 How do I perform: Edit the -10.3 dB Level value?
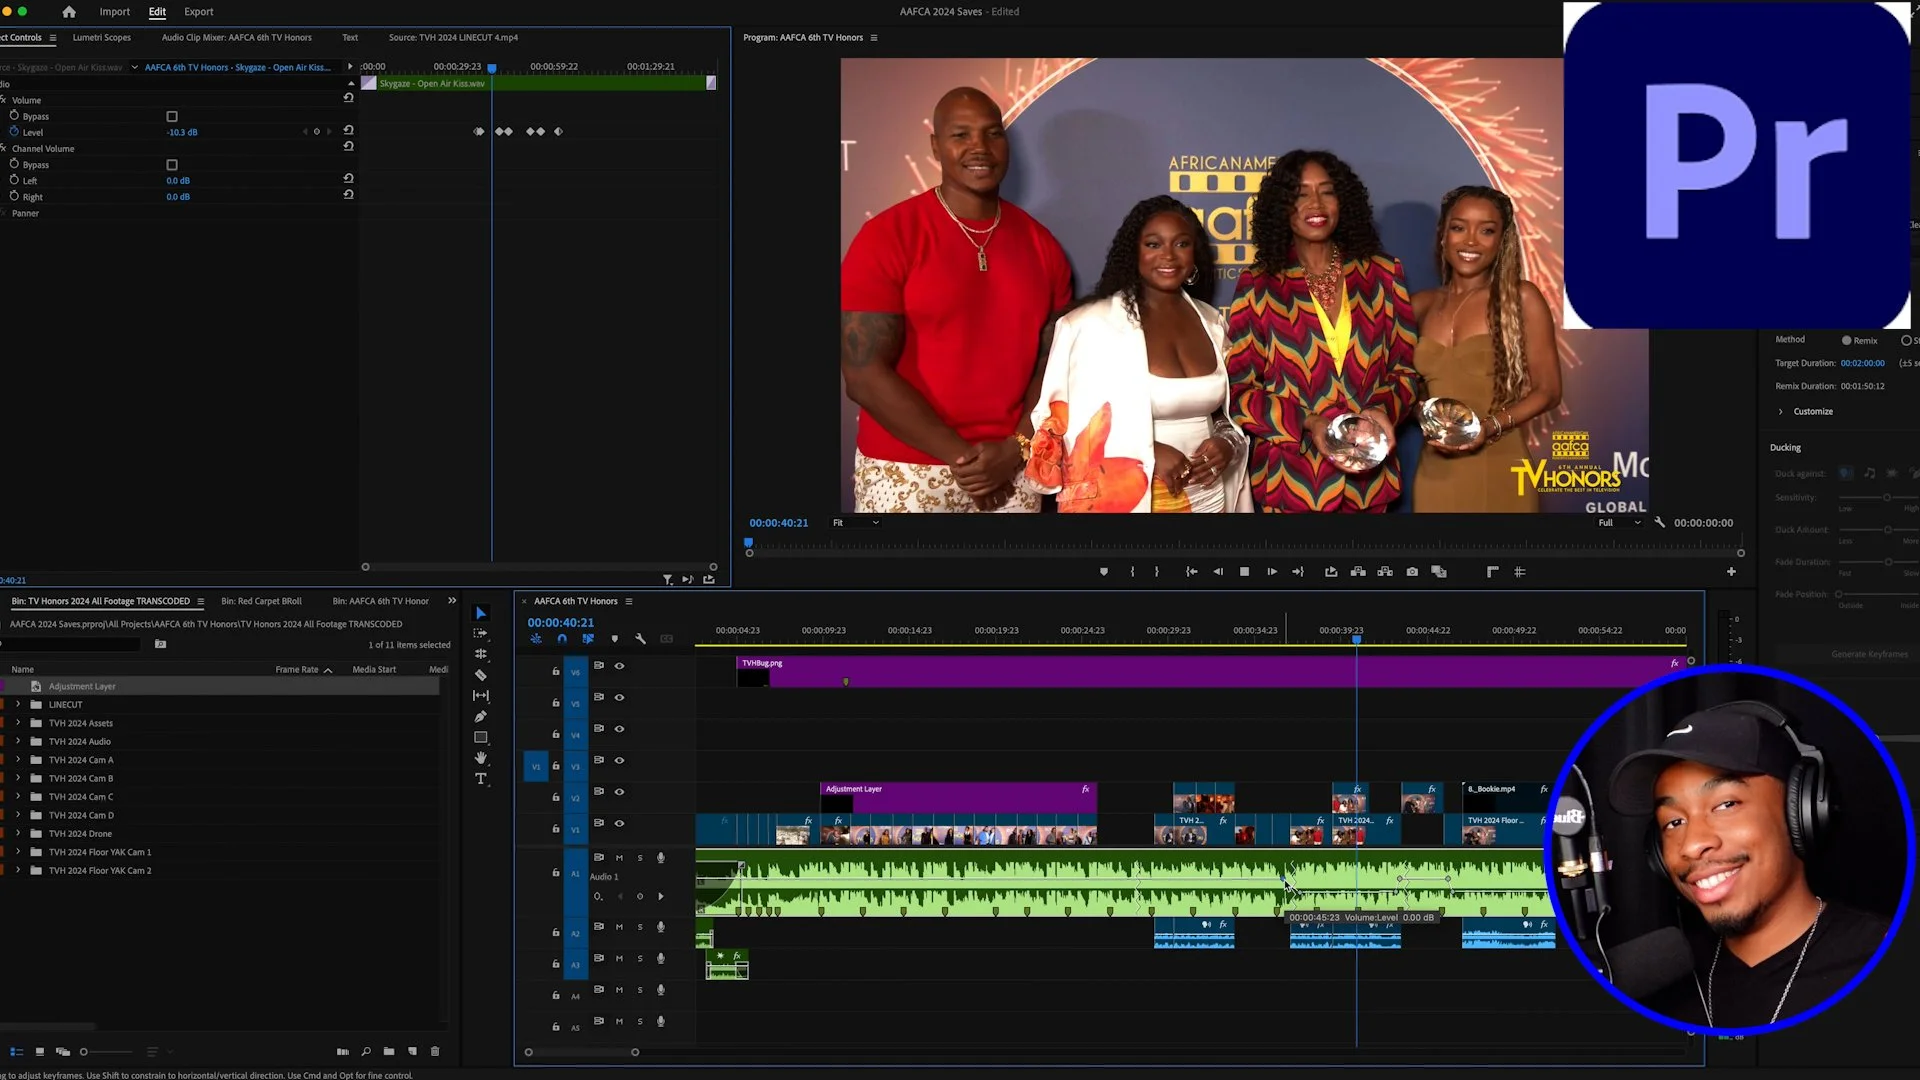coord(183,132)
